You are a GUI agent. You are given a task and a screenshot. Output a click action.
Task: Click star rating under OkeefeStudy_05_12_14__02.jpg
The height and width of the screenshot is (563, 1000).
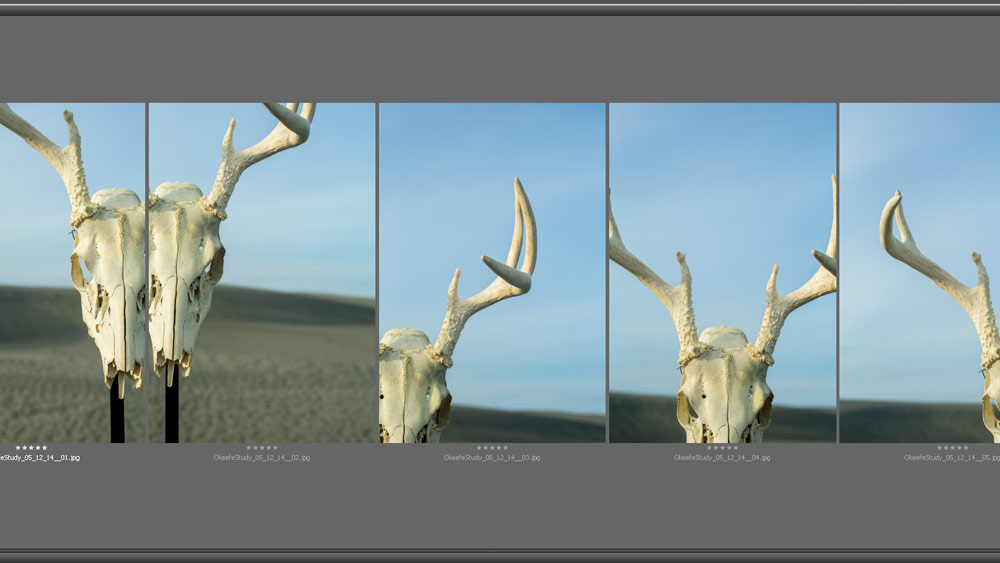[x=262, y=448]
